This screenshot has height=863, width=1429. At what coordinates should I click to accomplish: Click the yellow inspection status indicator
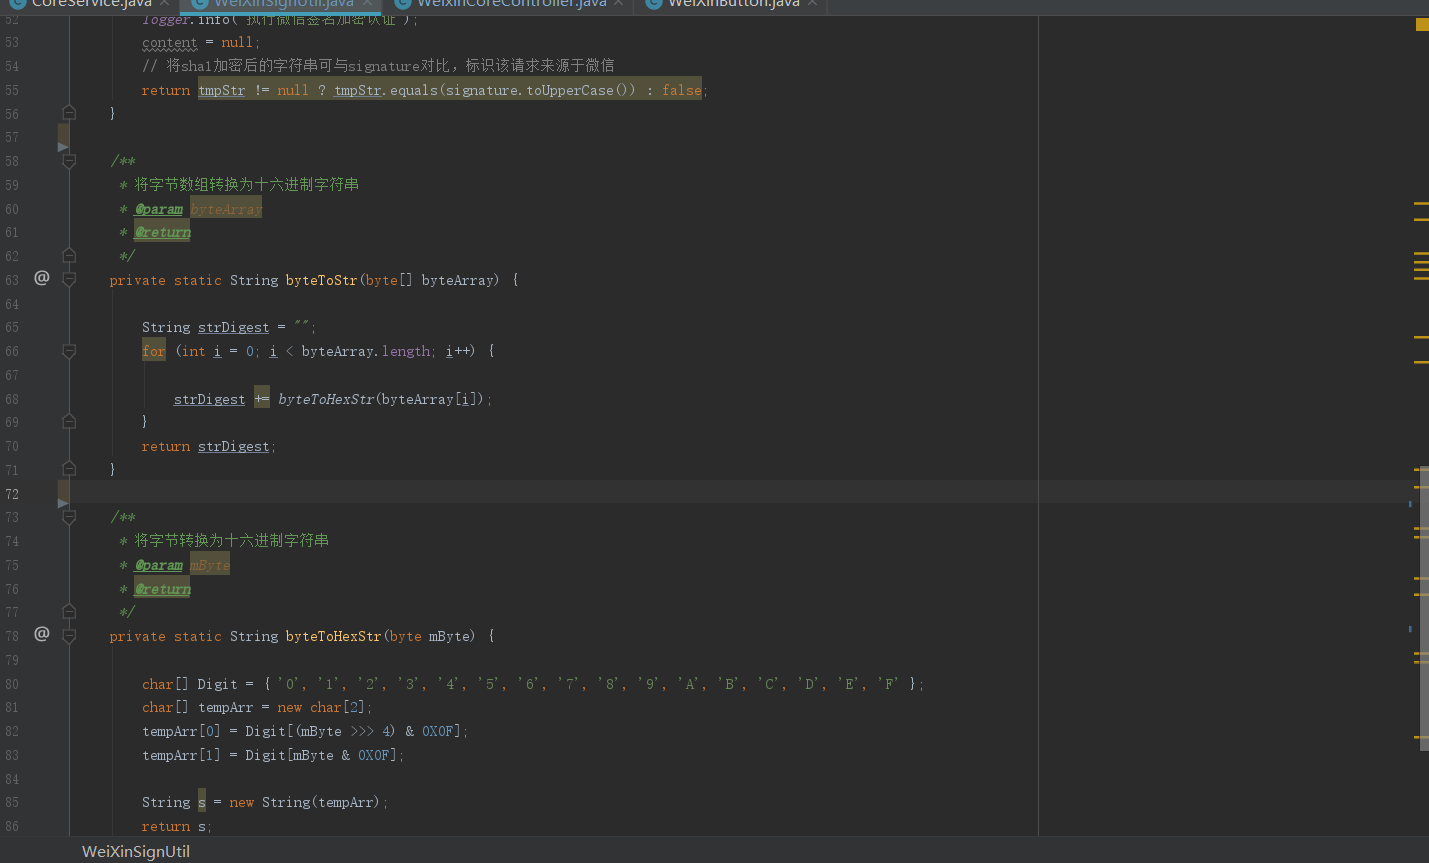click(x=1422, y=24)
